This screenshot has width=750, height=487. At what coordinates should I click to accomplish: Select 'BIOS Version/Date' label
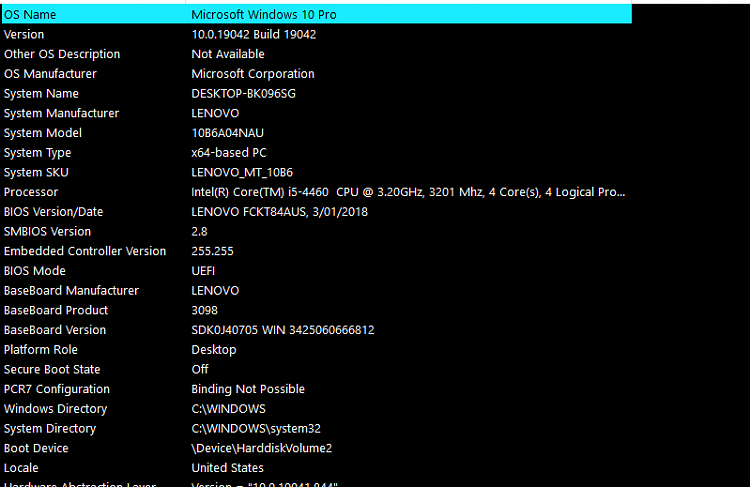(x=53, y=212)
